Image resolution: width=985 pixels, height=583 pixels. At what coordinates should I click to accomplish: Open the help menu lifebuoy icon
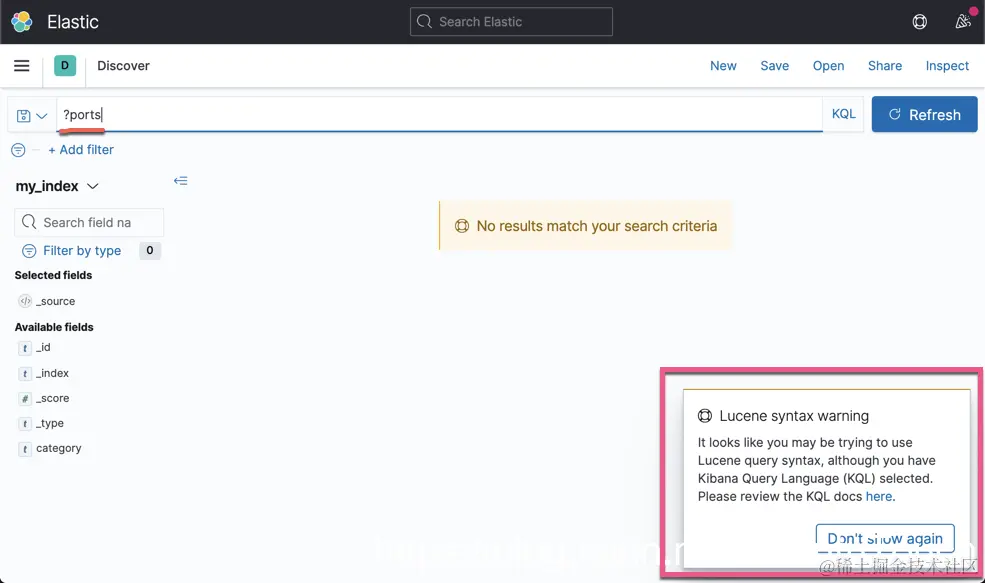point(919,22)
